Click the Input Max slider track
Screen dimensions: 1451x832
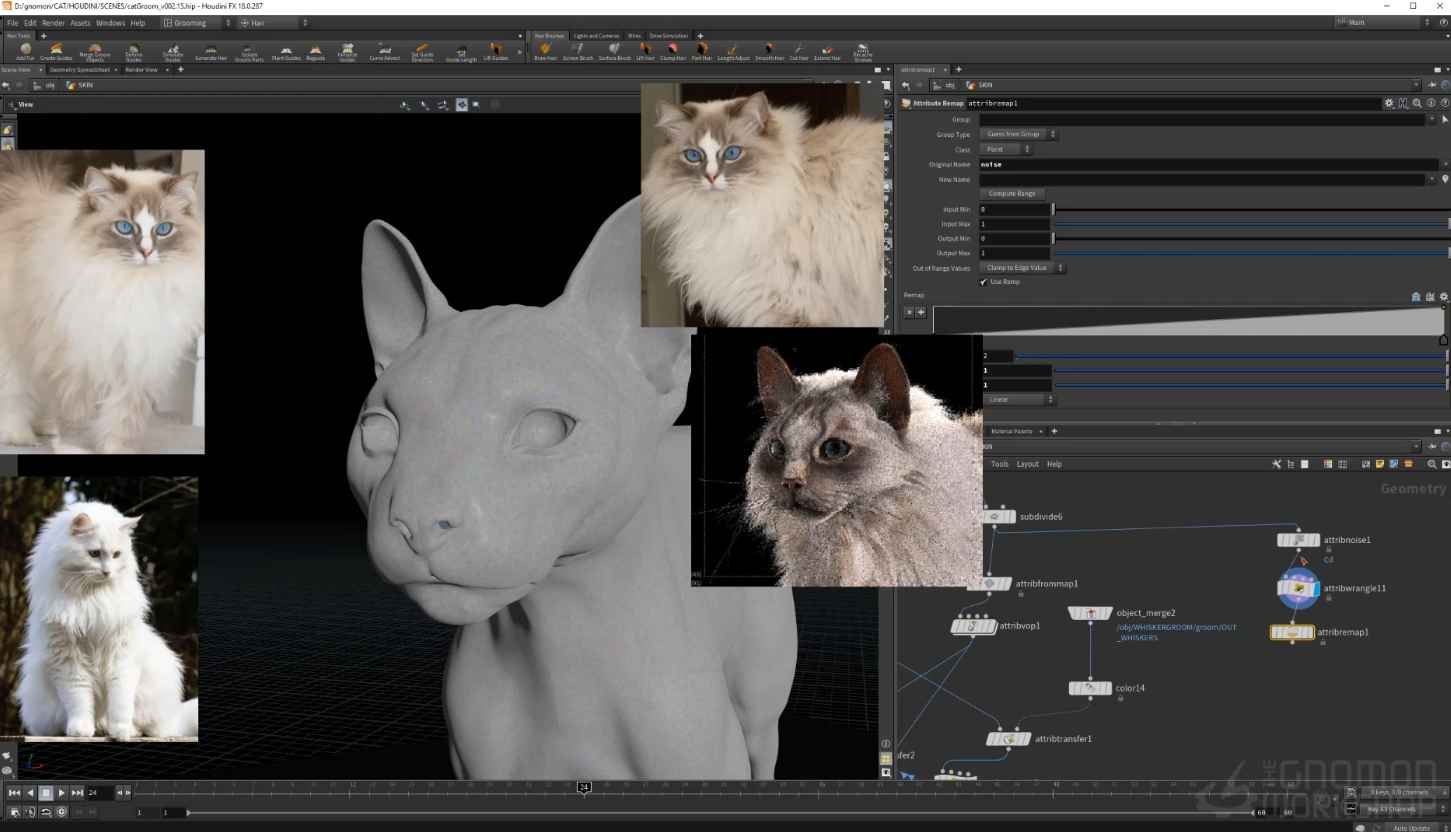[1250, 224]
